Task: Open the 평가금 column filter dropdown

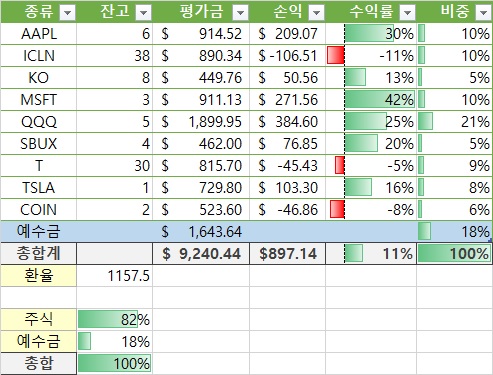Action: [x=240, y=13]
